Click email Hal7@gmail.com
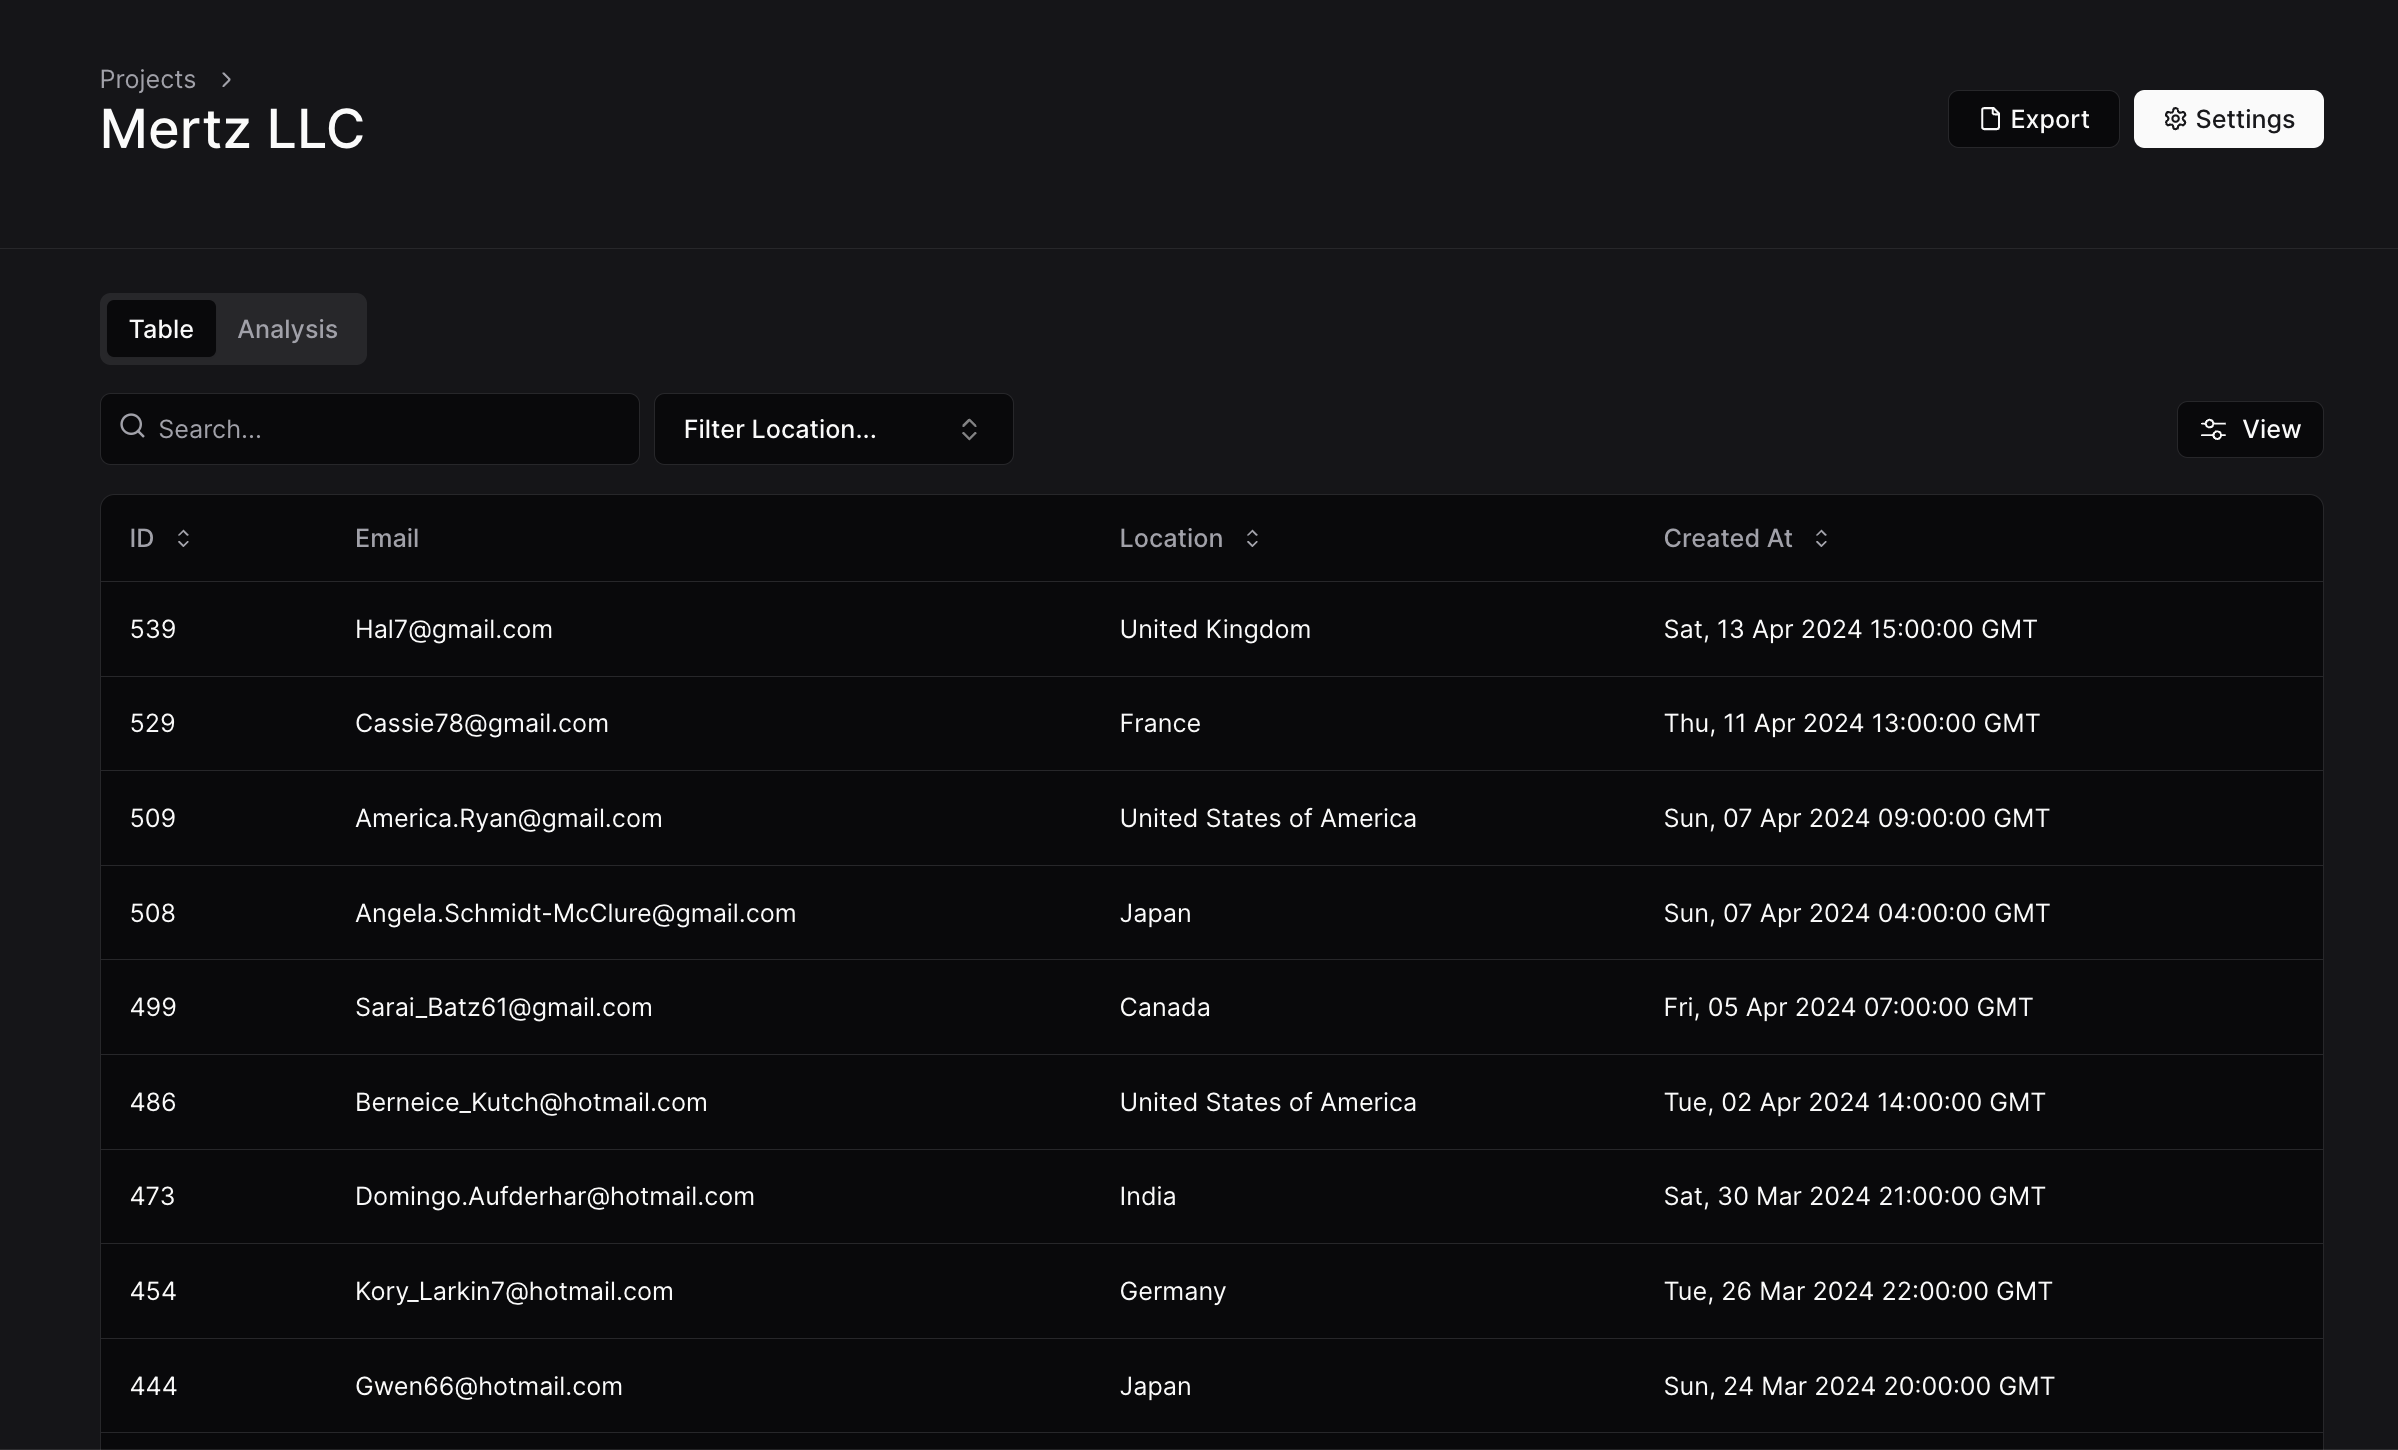 pos(454,629)
